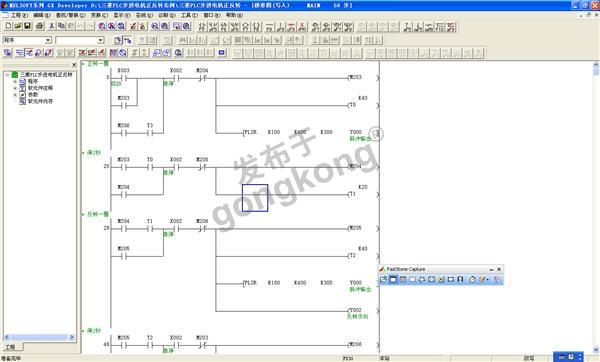Open the 帮助 menu
Screen dimensions: 600x362
click(x=234, y=15)
